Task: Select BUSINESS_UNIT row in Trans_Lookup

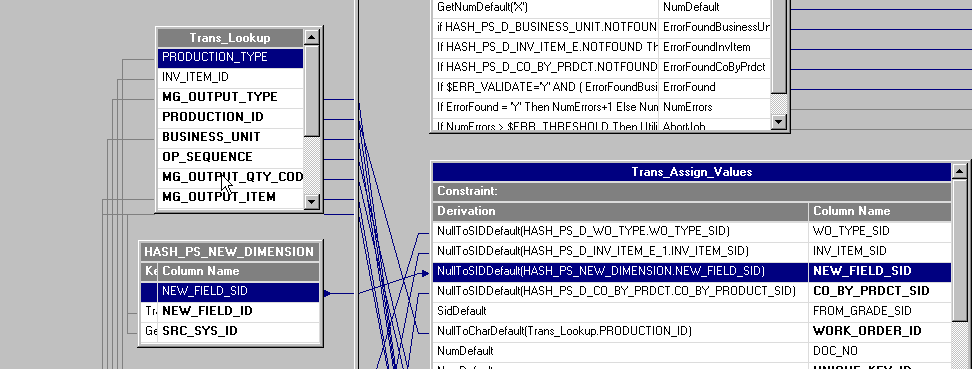Action: [x=231, y=137]
